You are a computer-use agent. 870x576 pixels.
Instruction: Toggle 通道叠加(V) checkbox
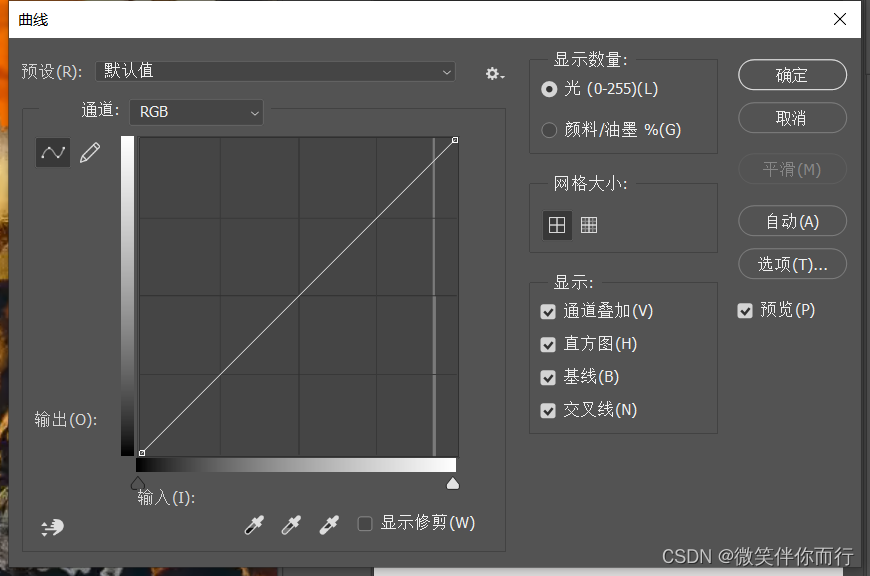tap(548, 312)
